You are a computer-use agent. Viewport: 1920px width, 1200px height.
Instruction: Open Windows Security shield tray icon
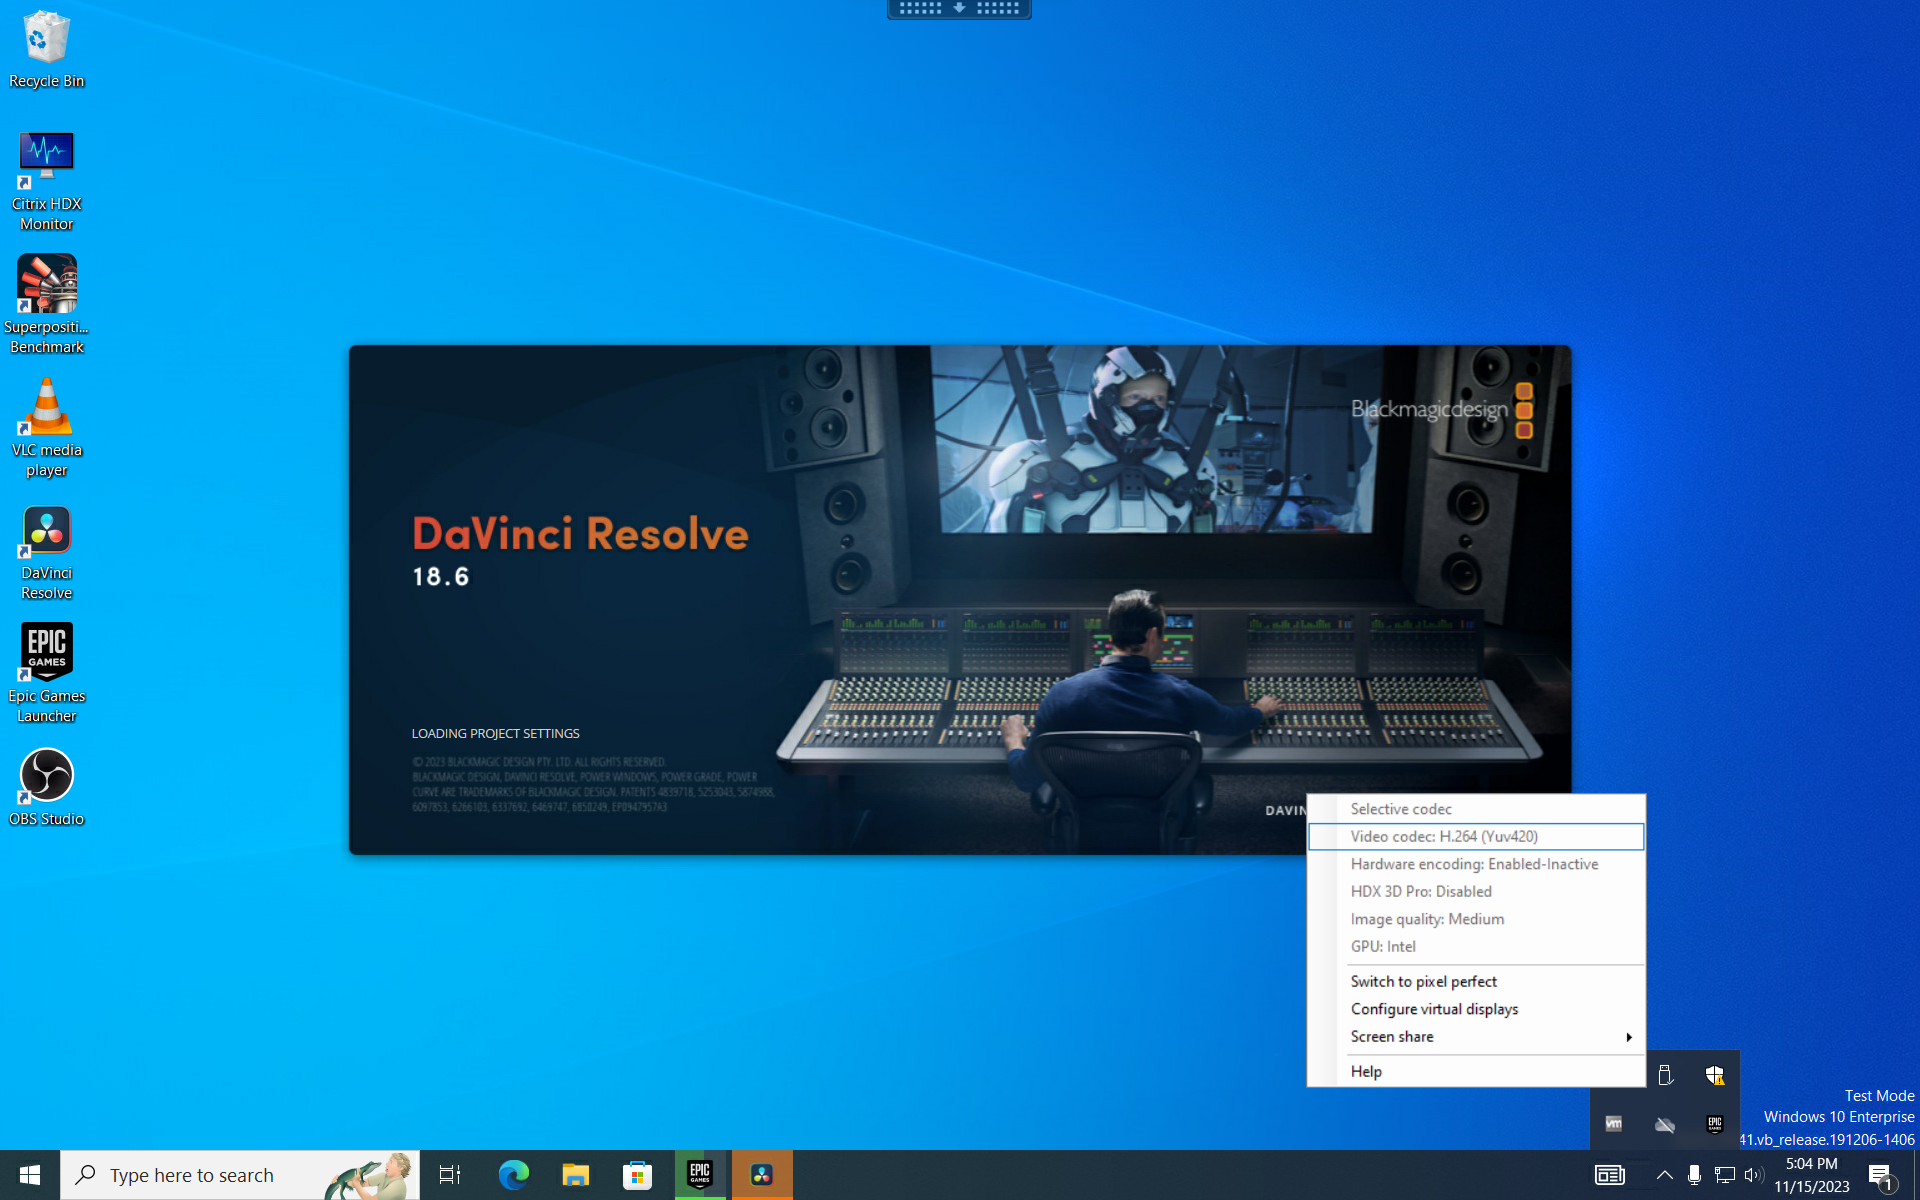1715,1075
